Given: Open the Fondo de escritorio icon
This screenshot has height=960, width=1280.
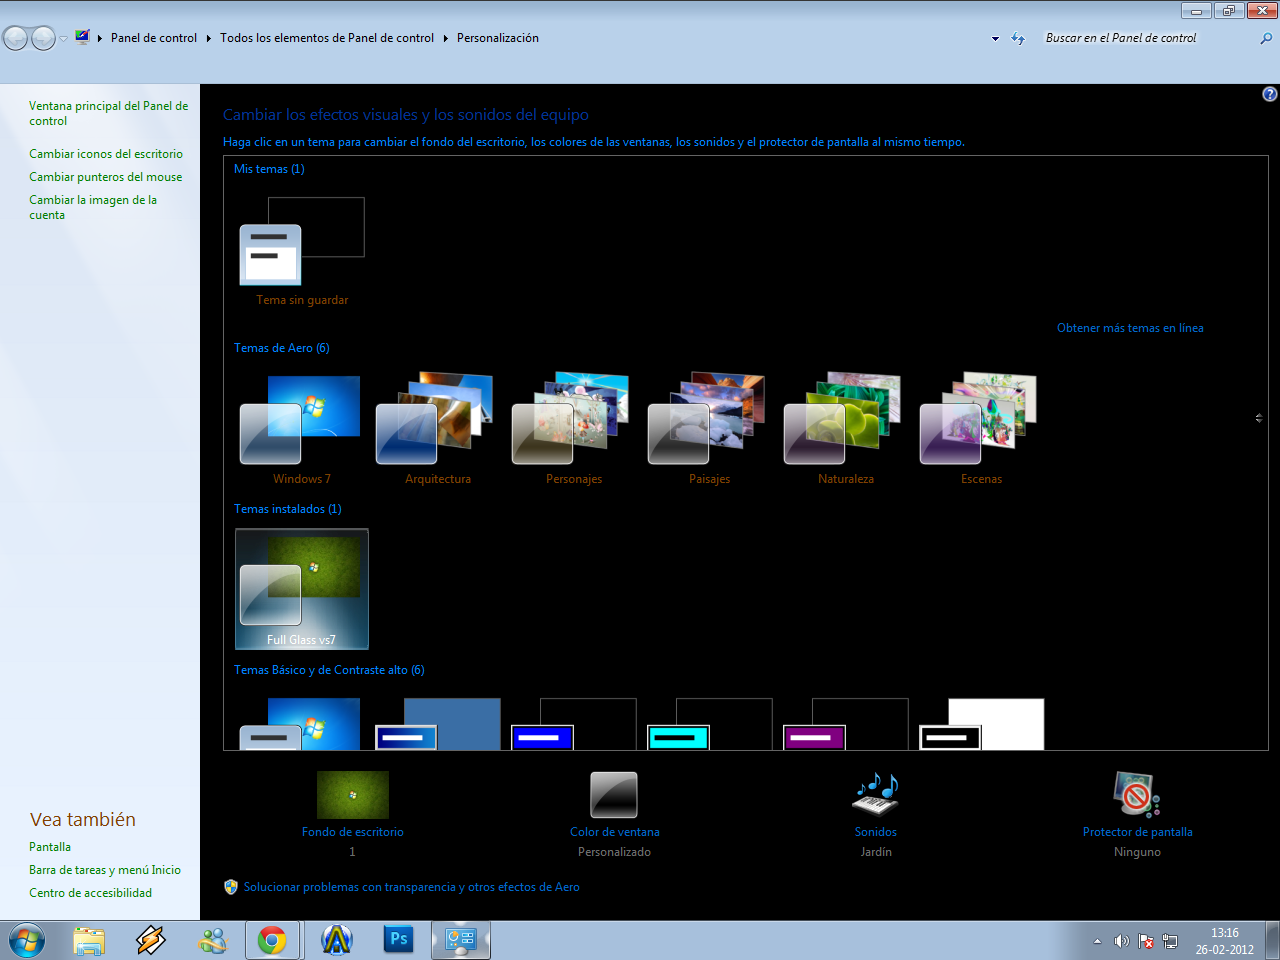Looking at the screenshot, I should click(353, 795).
